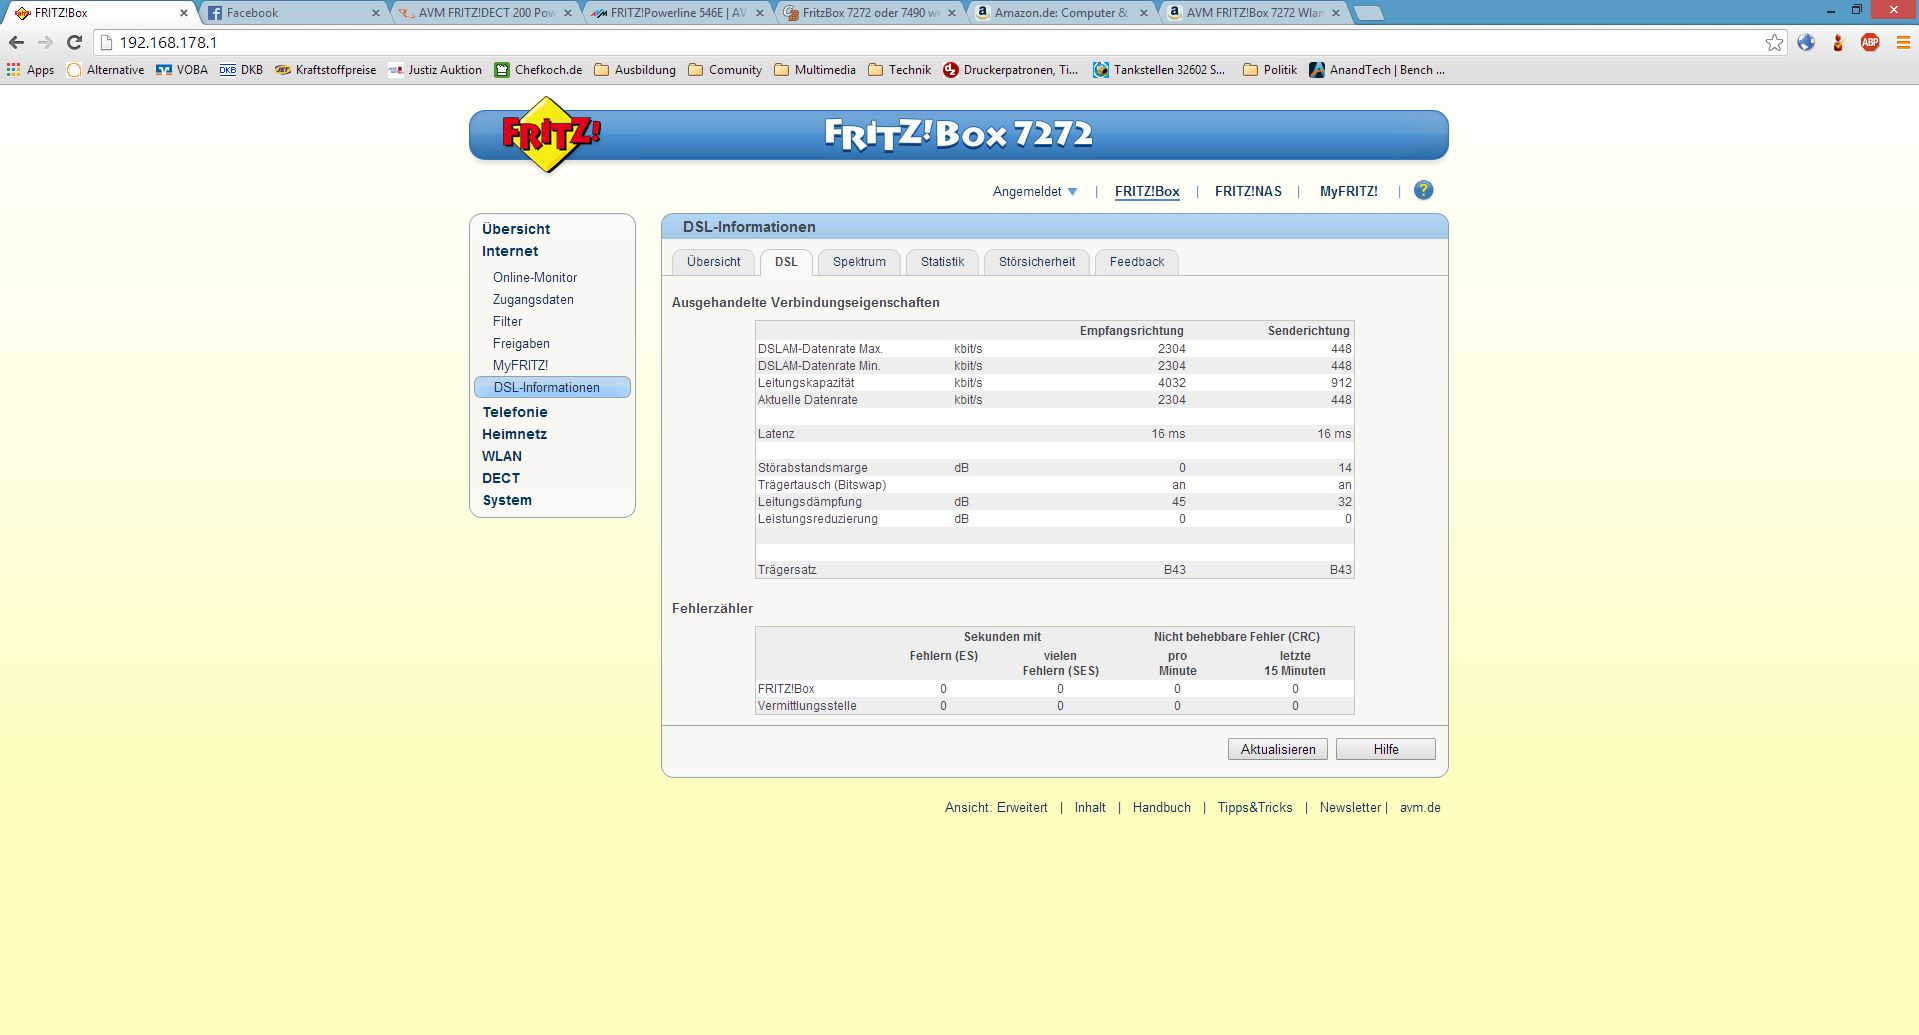Open System in the sidebar menu
The image size is (1919, 1035).
point(507,500)
